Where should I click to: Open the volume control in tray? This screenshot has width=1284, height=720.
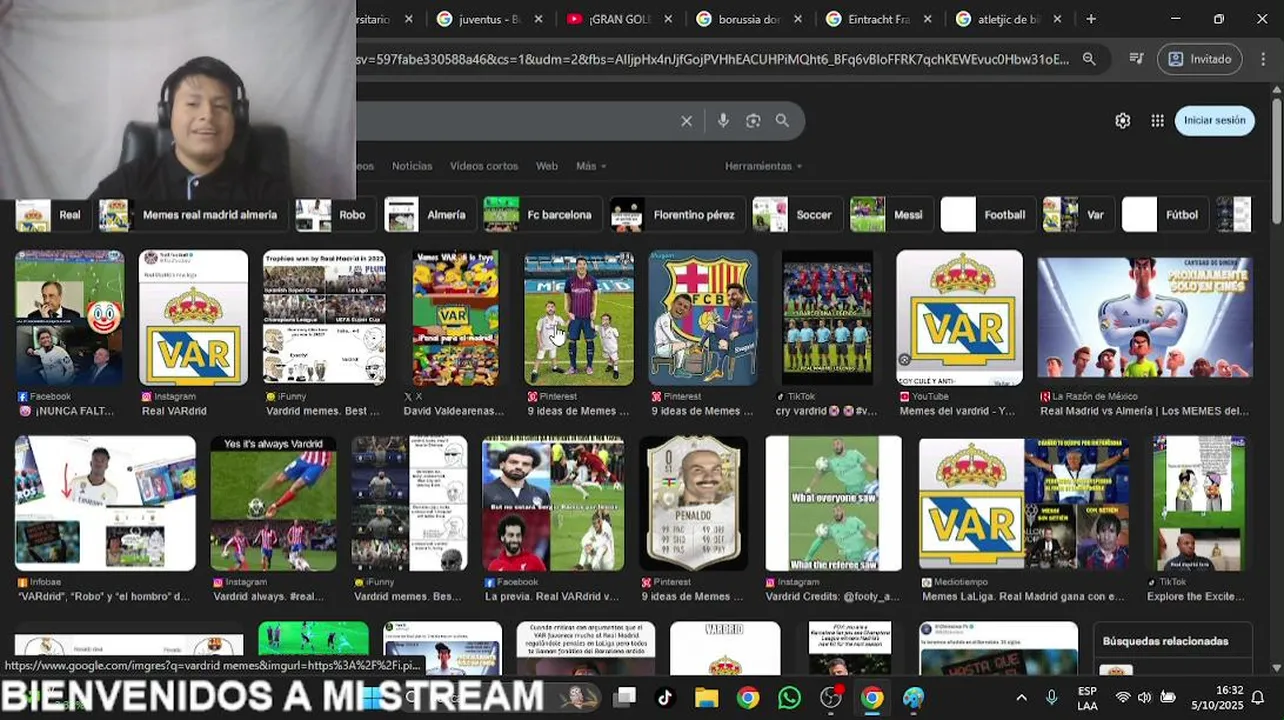(1144, 697)
